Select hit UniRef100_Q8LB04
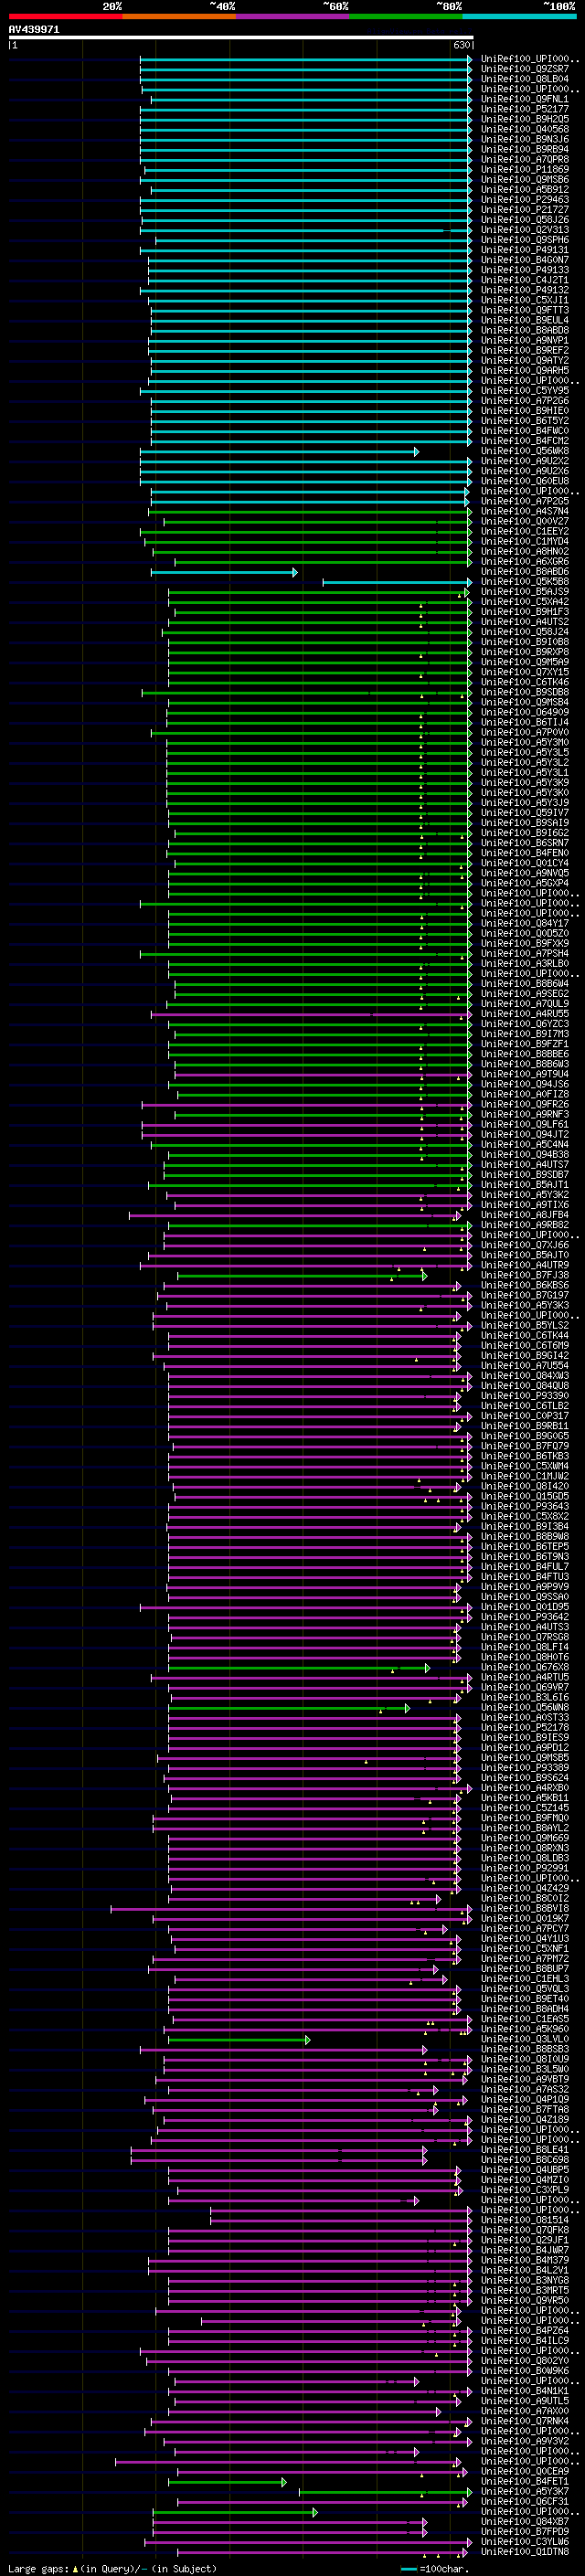The height and width of the screenshot is (2576, 585). point(525,79)
